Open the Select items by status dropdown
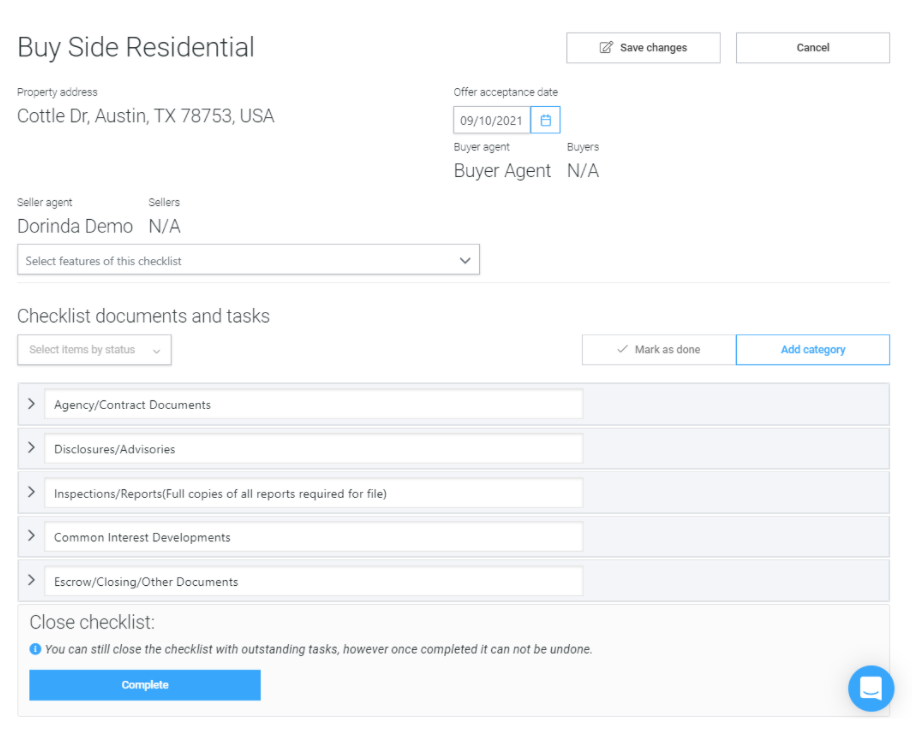This screenshot has width=922, height=735. (94, 350)
